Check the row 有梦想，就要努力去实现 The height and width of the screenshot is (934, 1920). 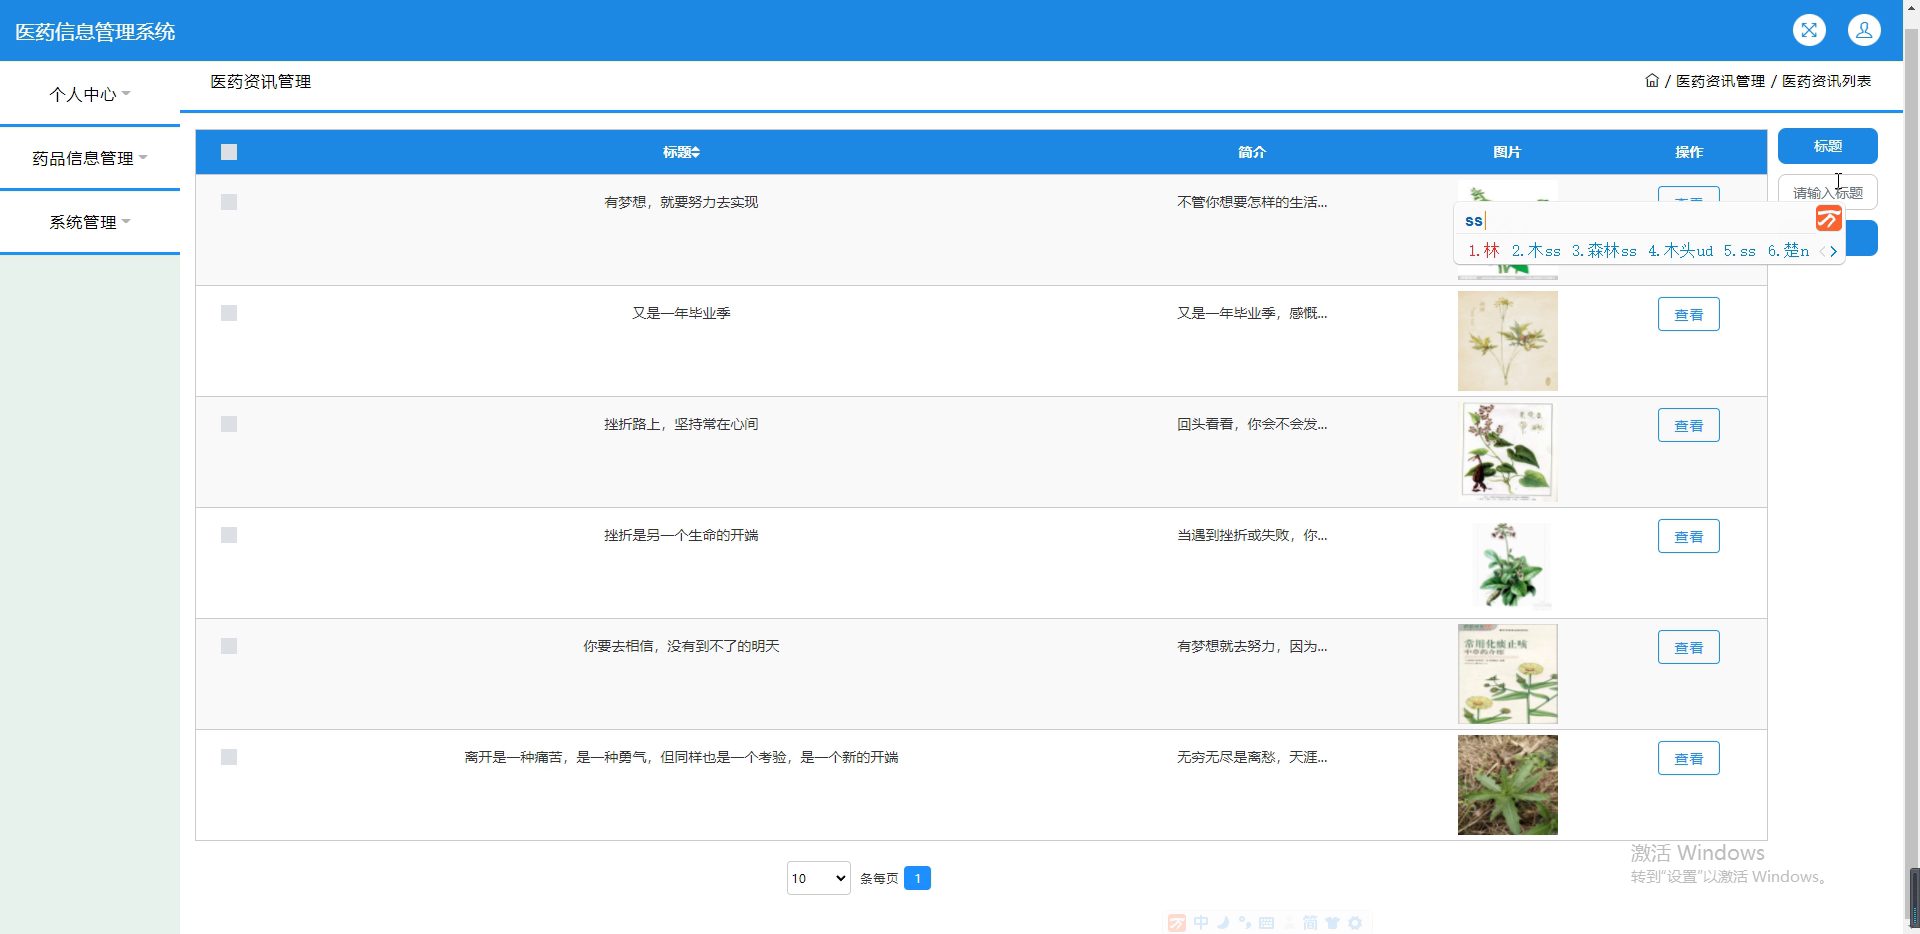(229, 202)
